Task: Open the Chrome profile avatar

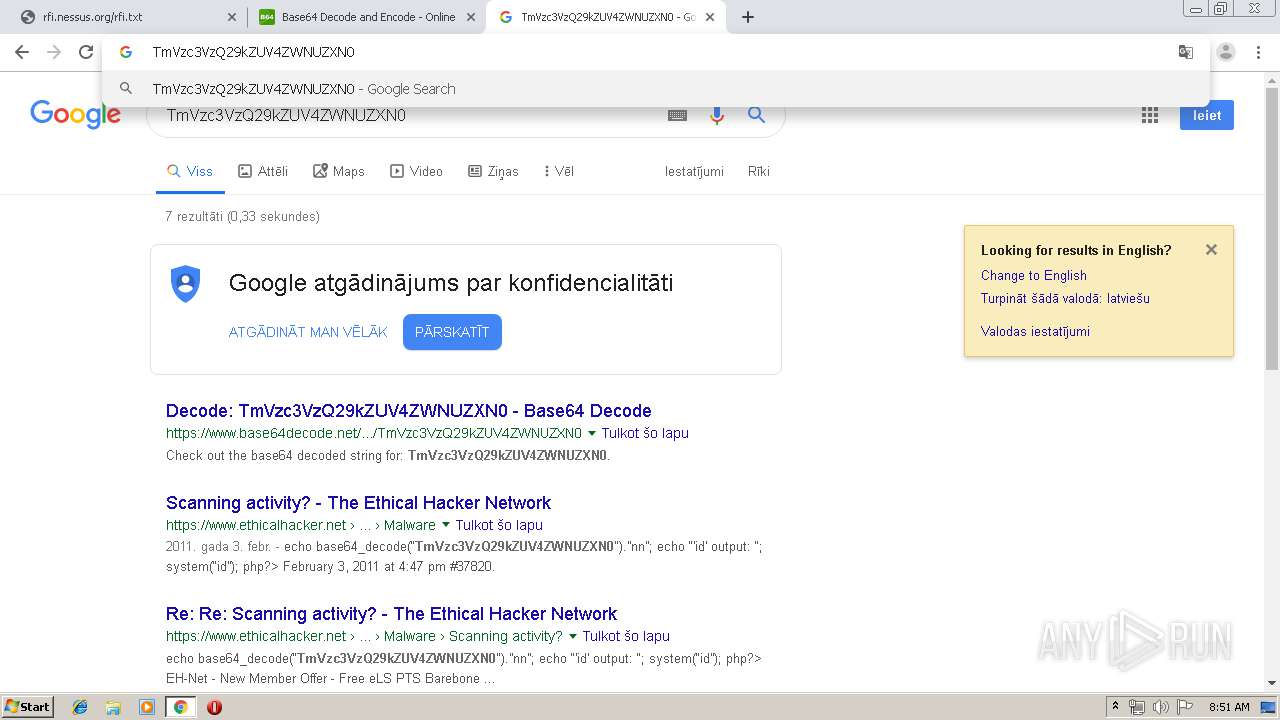Action: tap(1226, 52)
